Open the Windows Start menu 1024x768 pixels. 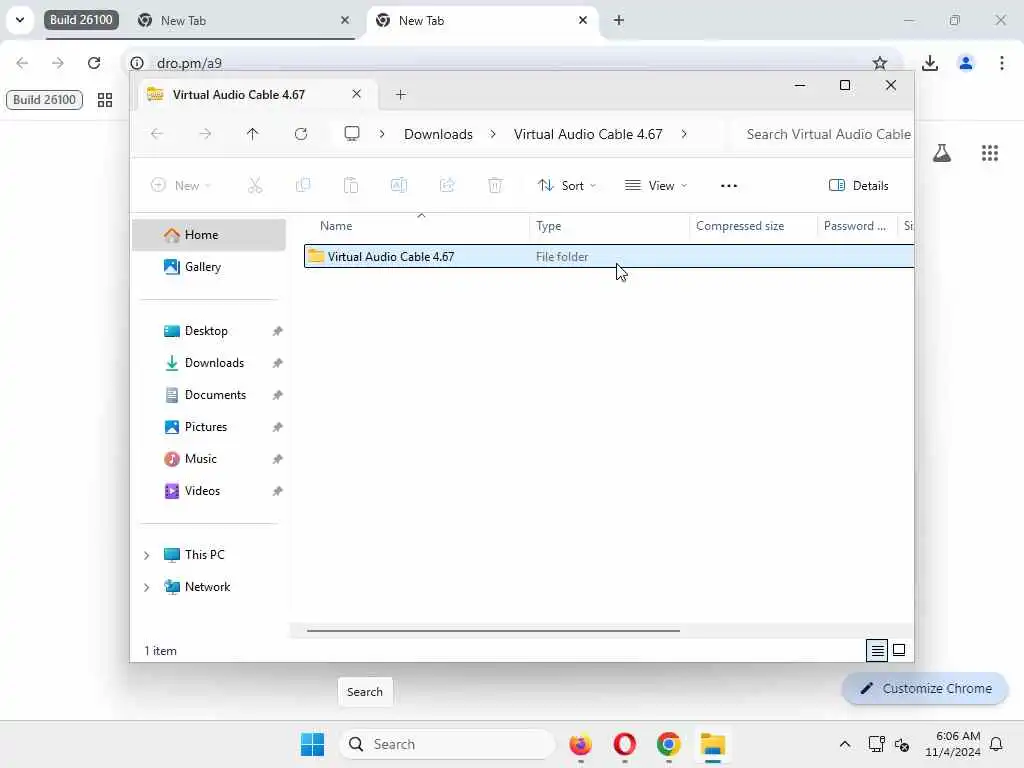tap(312, 744)
